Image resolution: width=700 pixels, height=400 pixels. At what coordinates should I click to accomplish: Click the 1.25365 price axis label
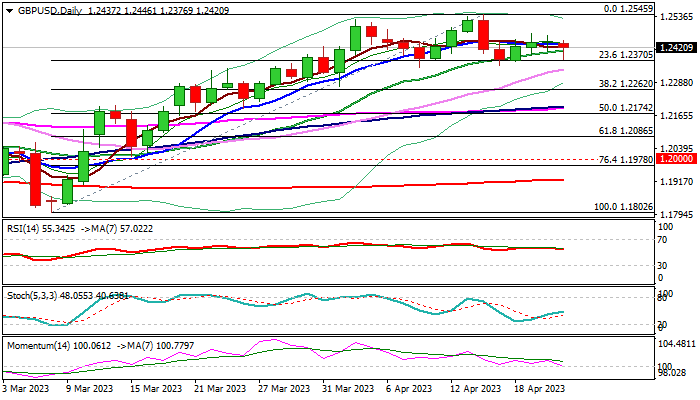pos(677,17)
